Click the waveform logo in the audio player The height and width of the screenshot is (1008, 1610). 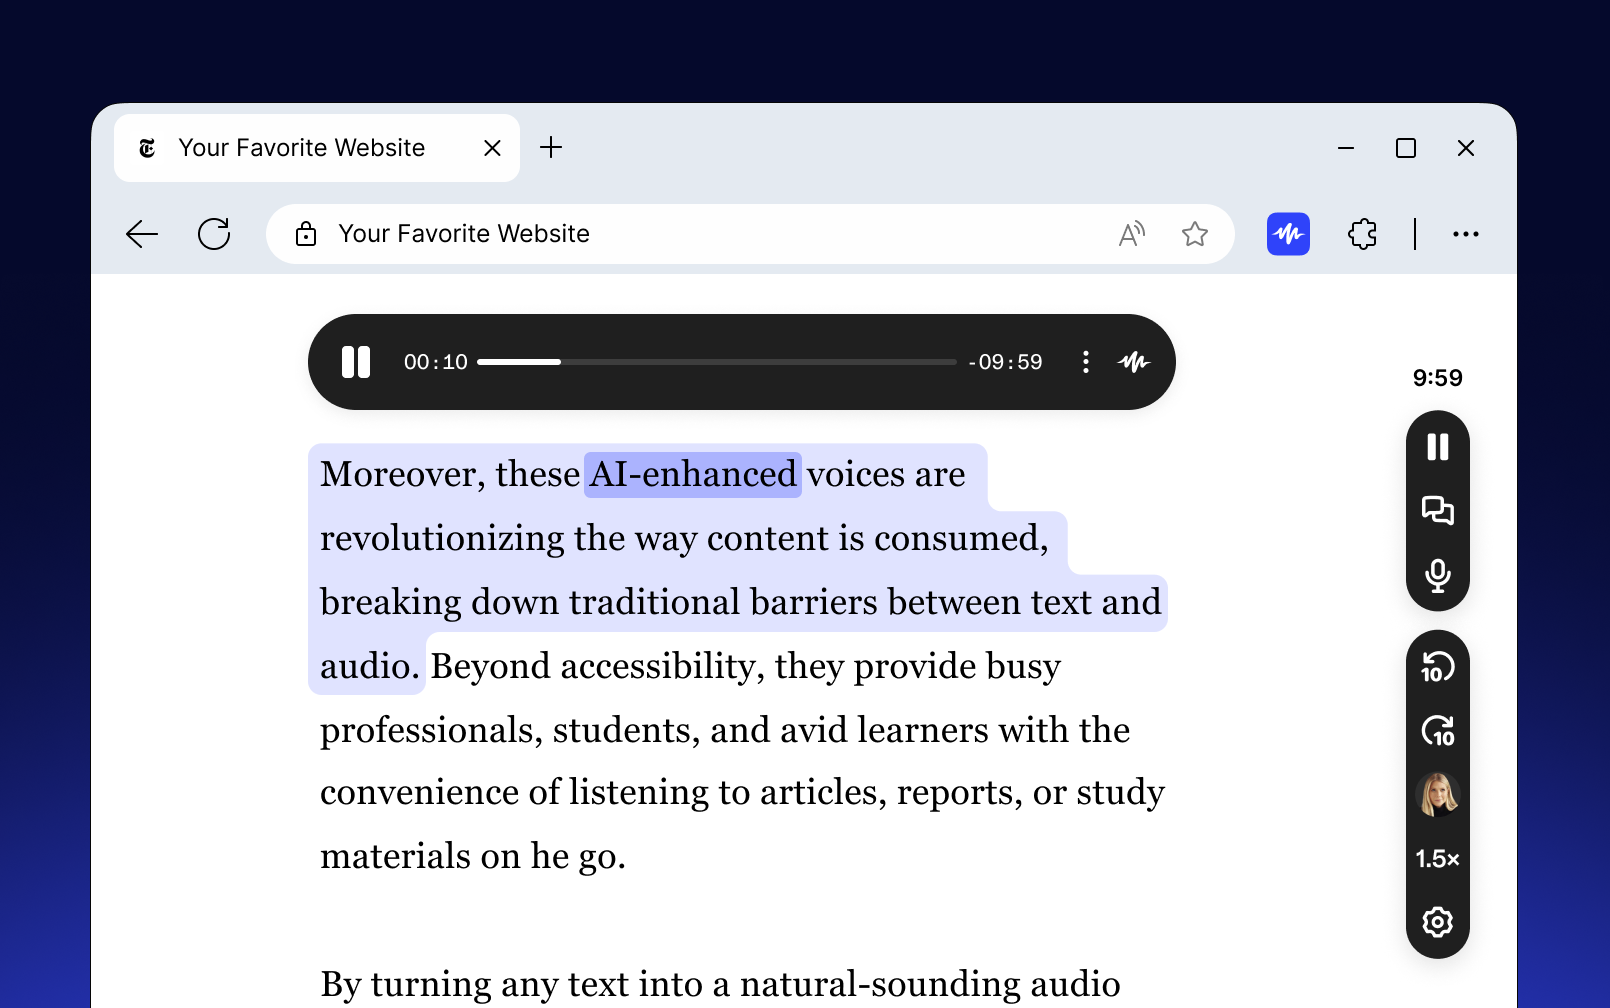(x=1134, y=362)
